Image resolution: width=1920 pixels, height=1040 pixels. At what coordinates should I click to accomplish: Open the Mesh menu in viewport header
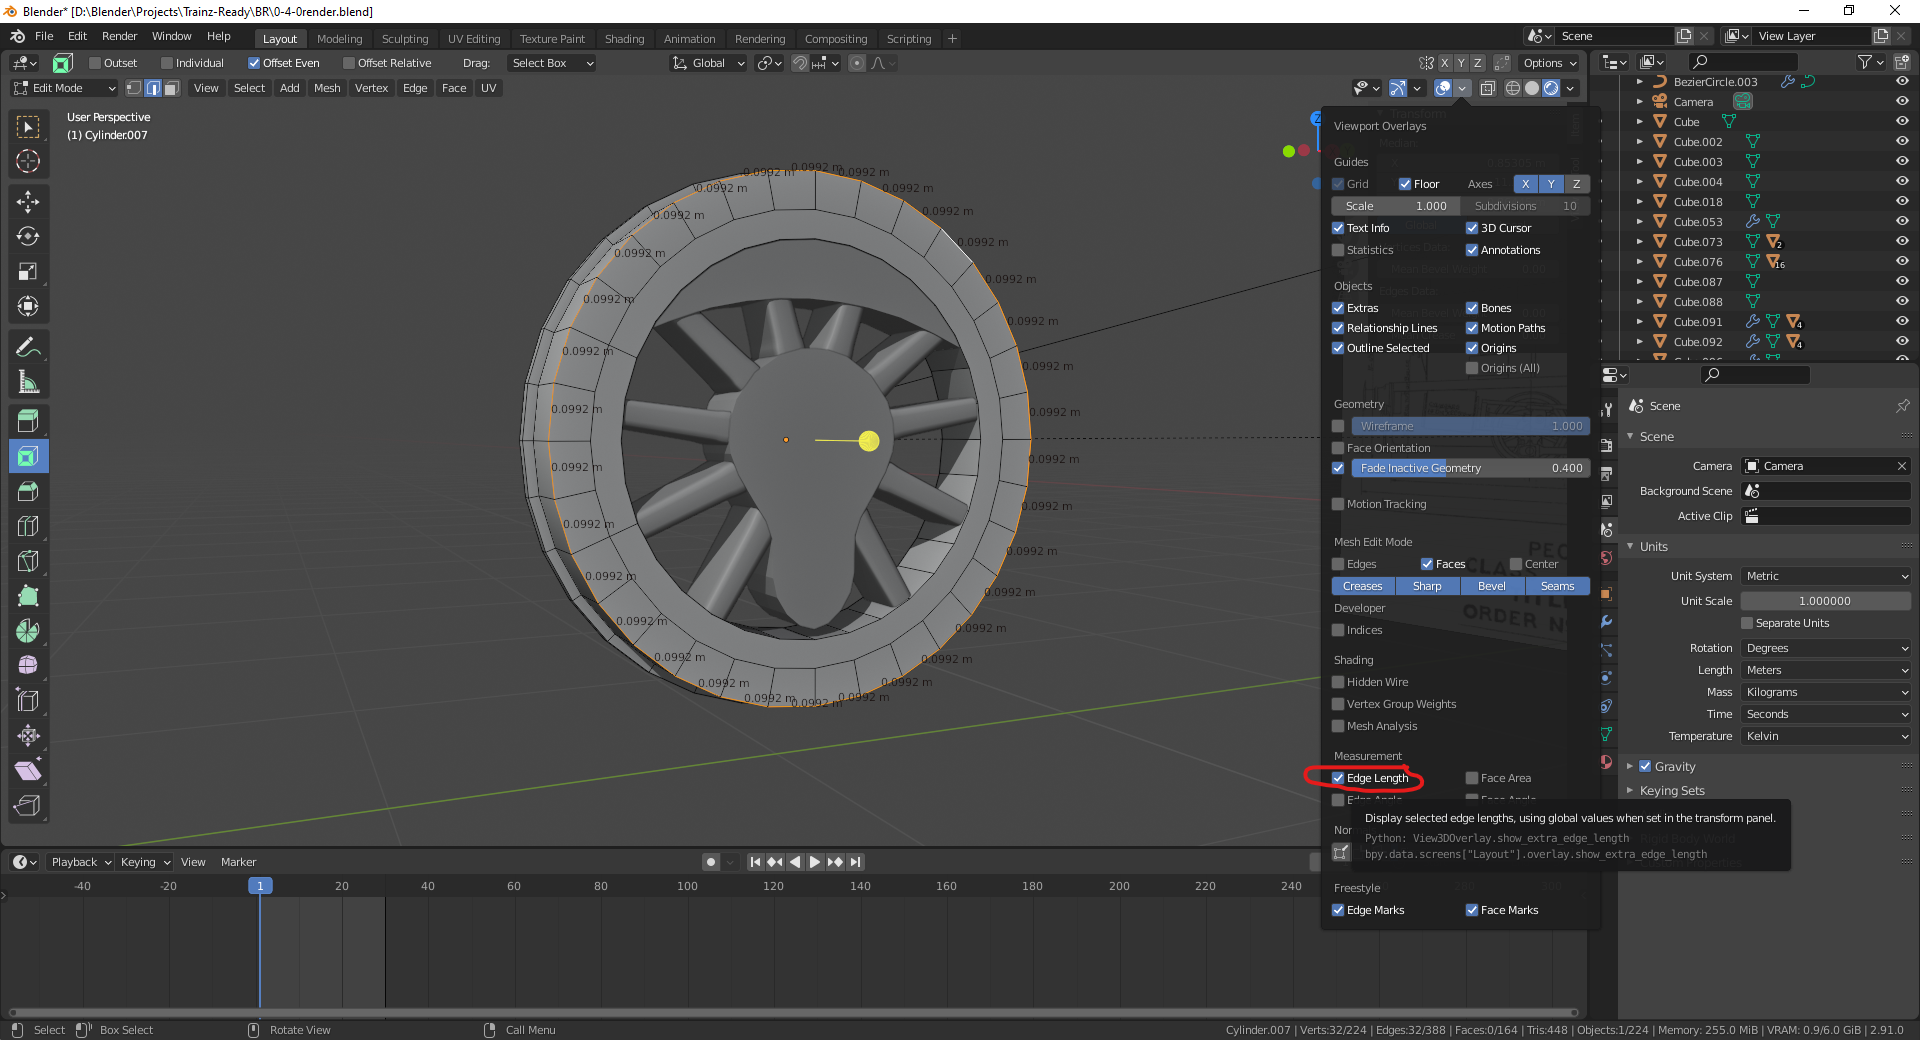[327, 88]
